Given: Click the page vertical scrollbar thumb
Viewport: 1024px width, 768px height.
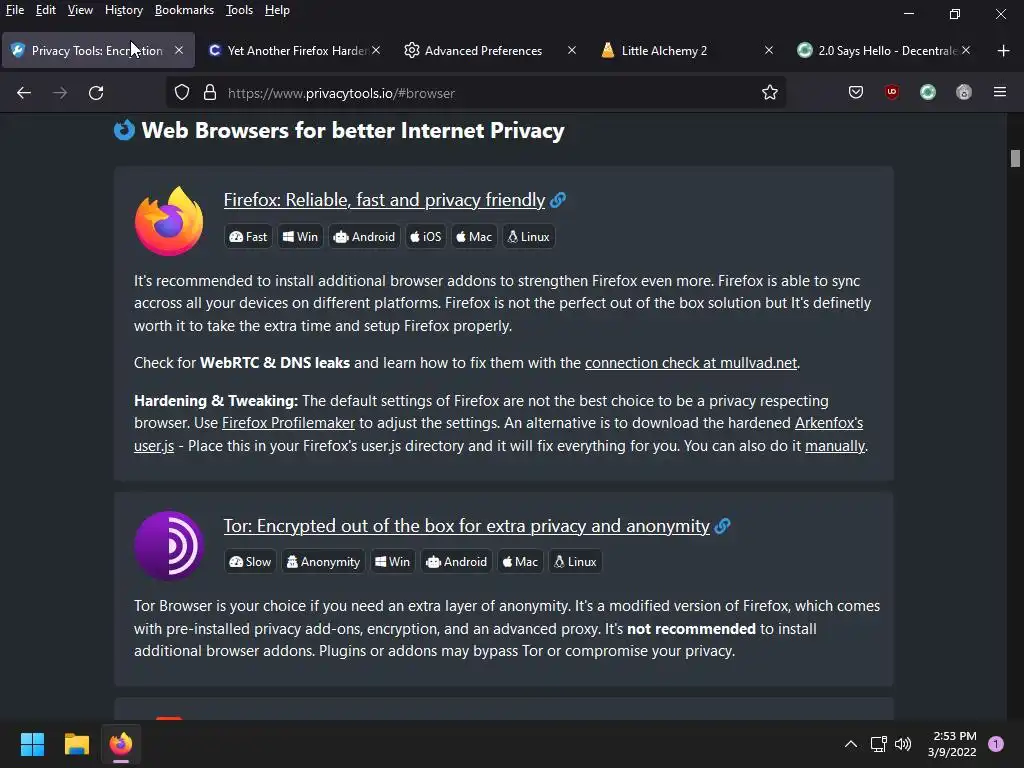Looking at the screenshot, I should coord(1015,159).
